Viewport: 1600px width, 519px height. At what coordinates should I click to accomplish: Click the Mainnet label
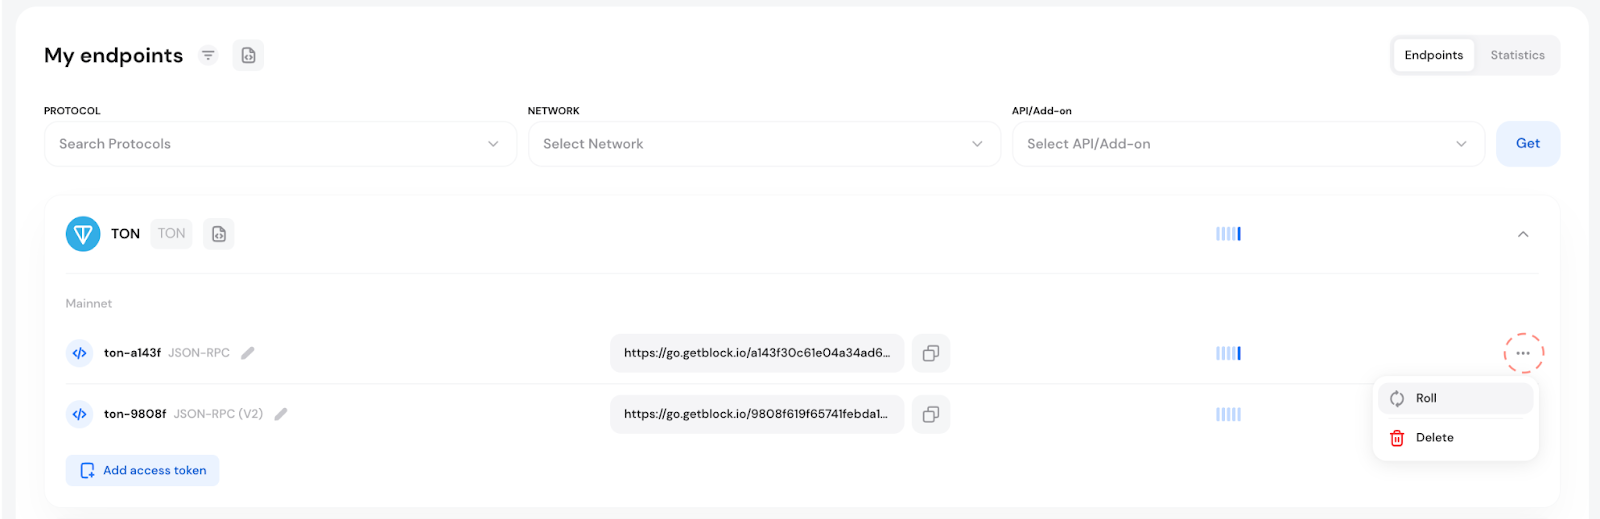coord(89,304)
